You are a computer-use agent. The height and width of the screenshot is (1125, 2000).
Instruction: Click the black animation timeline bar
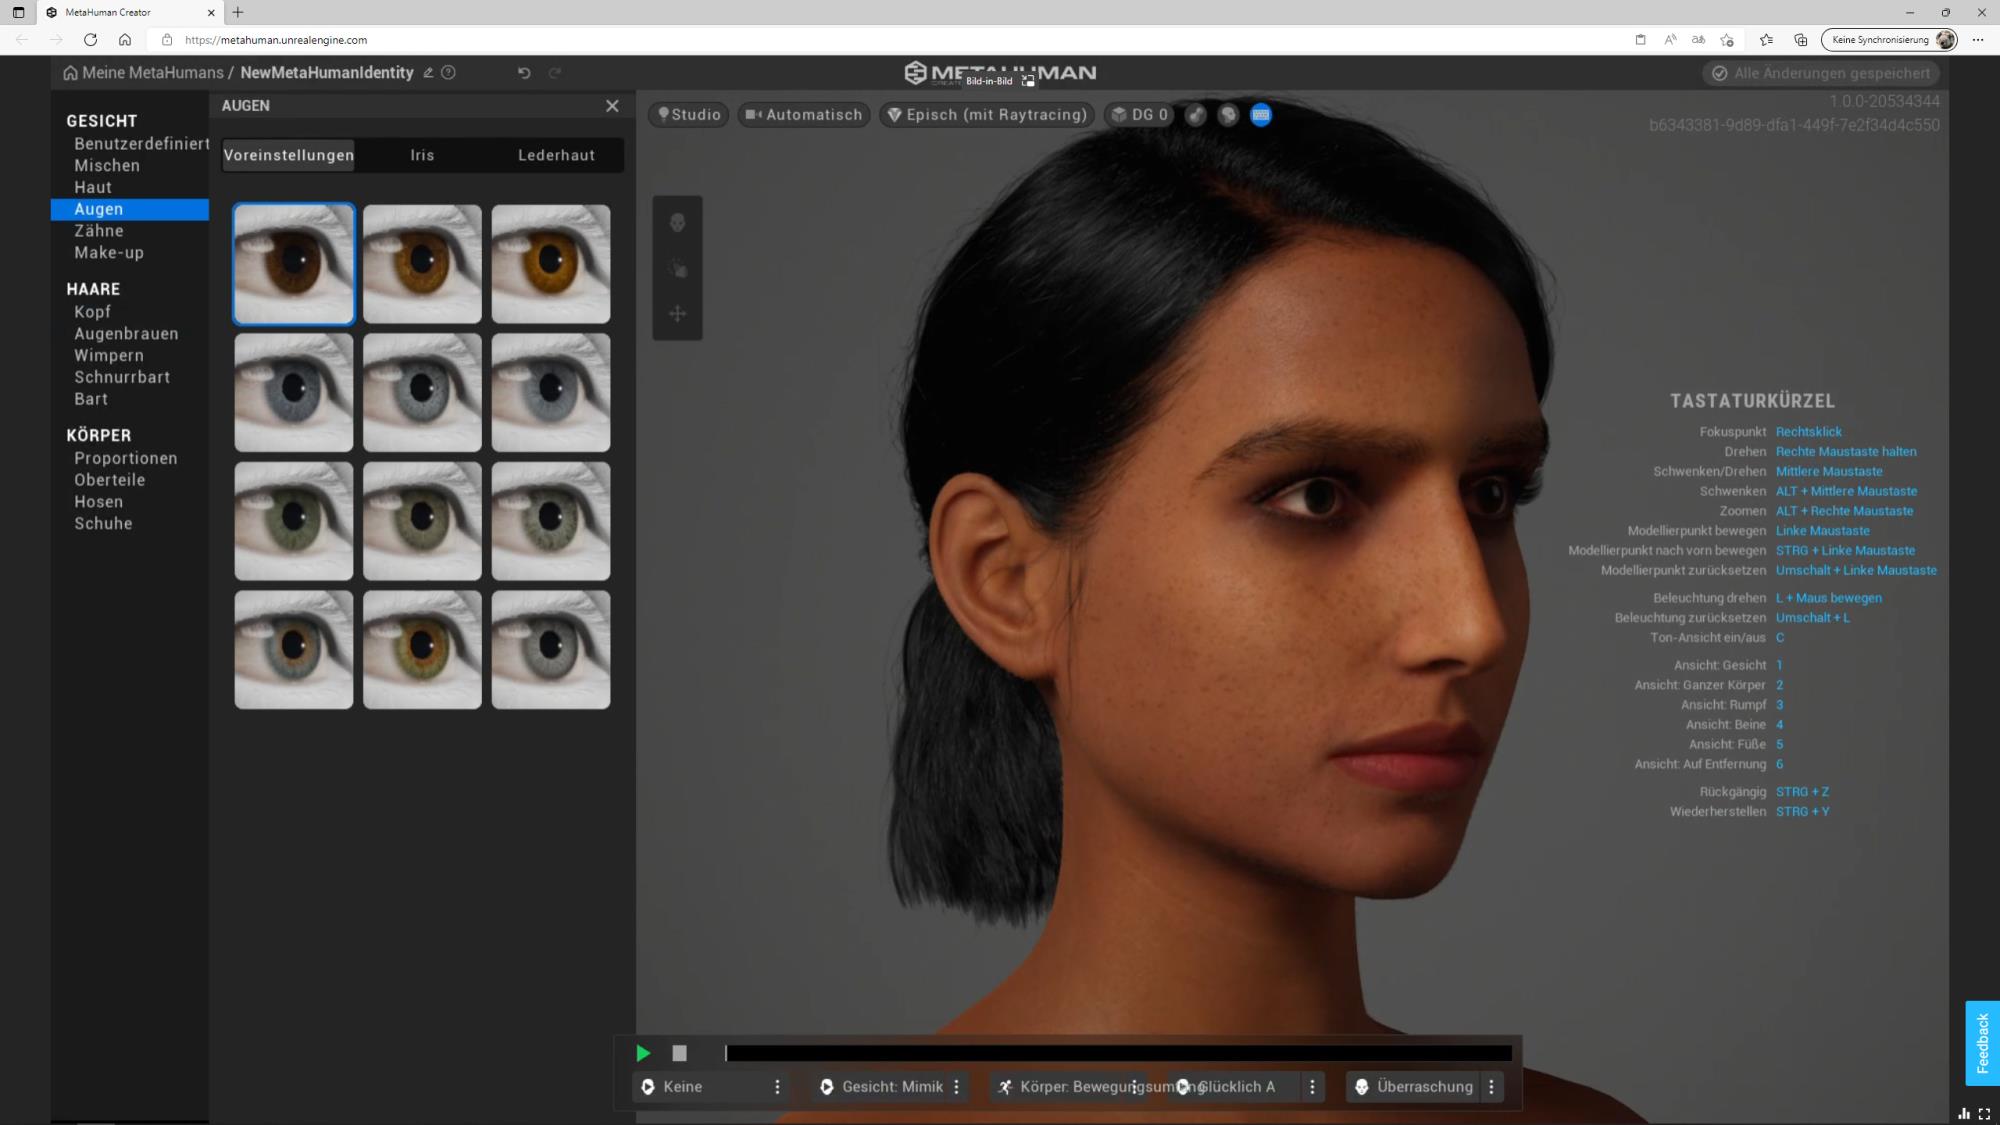coord(1118,1053)
